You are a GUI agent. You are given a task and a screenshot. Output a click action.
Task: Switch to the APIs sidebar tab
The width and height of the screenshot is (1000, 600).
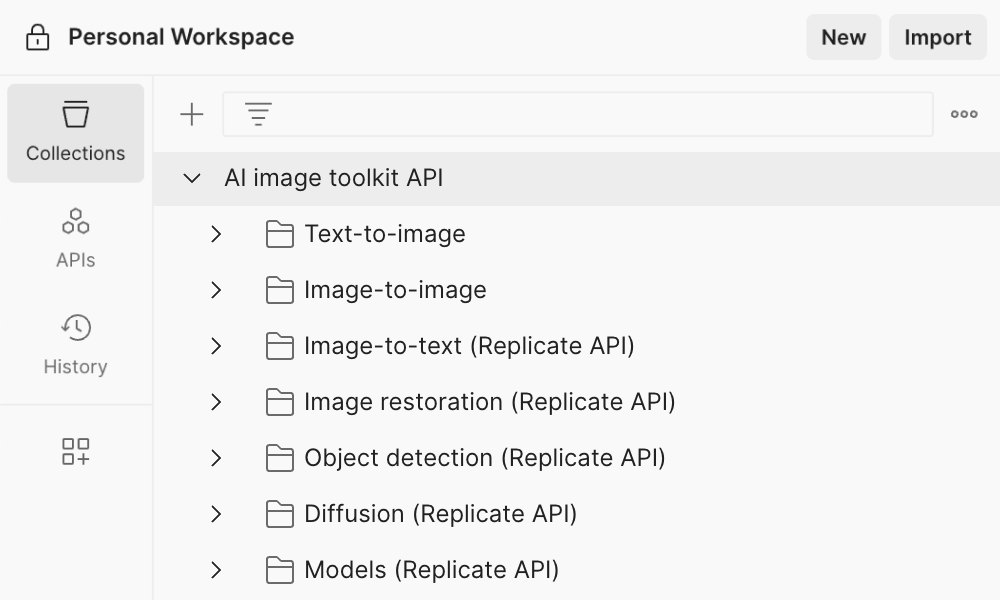76,239
